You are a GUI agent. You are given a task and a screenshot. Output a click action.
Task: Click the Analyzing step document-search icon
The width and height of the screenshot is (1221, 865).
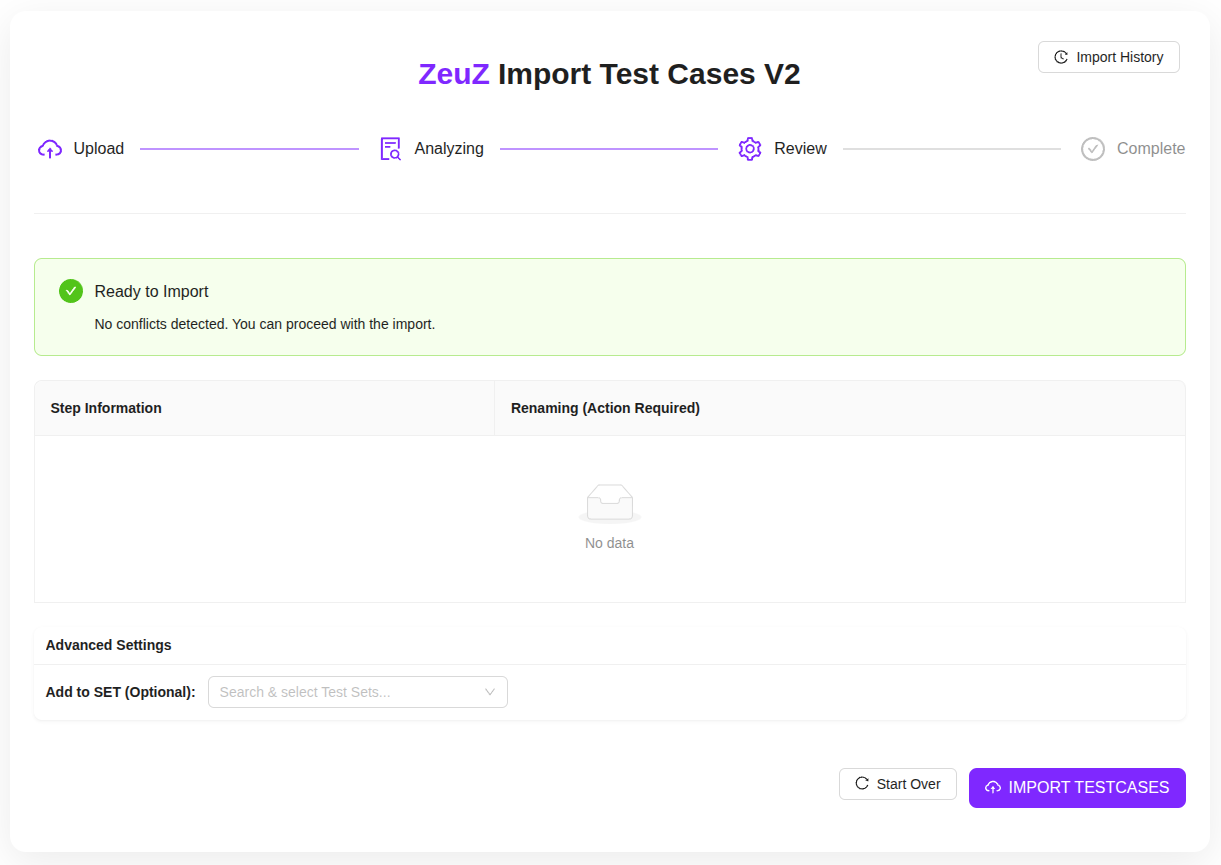tap(390, 149)
